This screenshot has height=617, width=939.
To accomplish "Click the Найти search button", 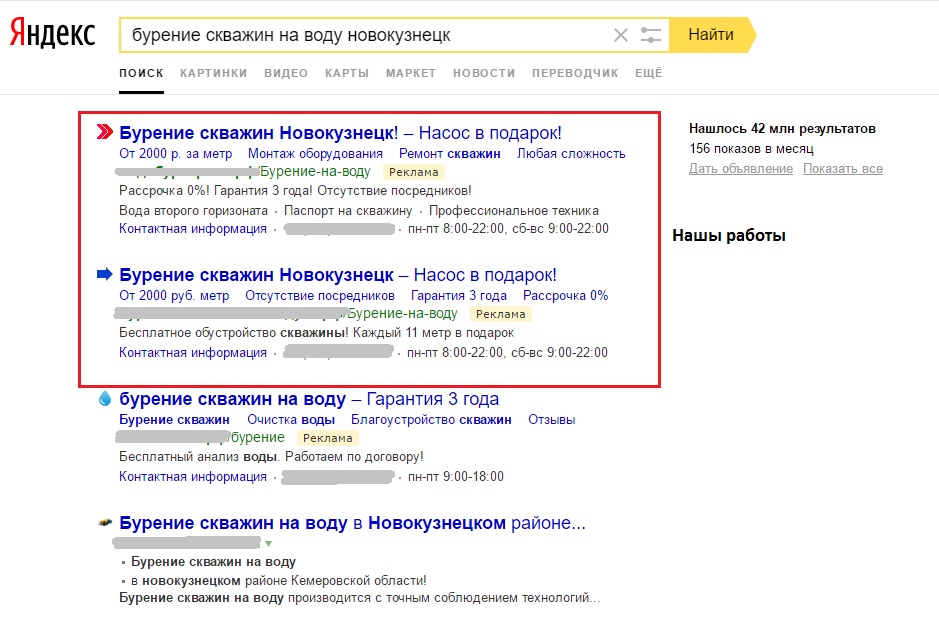I will [x=711, y=35].
